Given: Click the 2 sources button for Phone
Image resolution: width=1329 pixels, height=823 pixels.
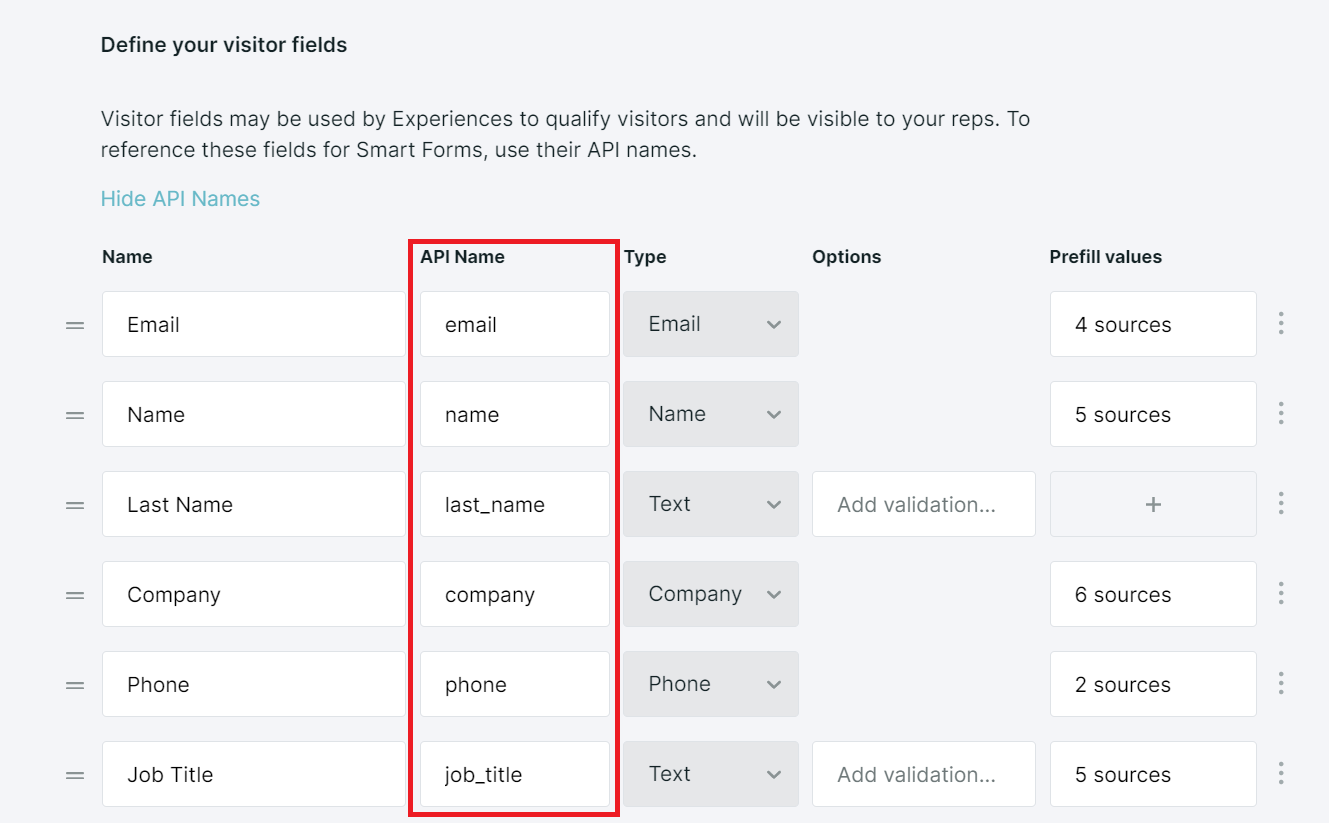Looking at the screenshot, I should 1152,684.
